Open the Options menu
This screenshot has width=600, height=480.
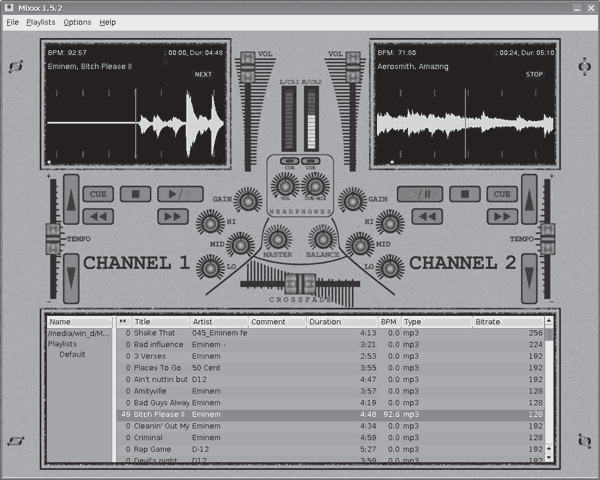(77, 22)
